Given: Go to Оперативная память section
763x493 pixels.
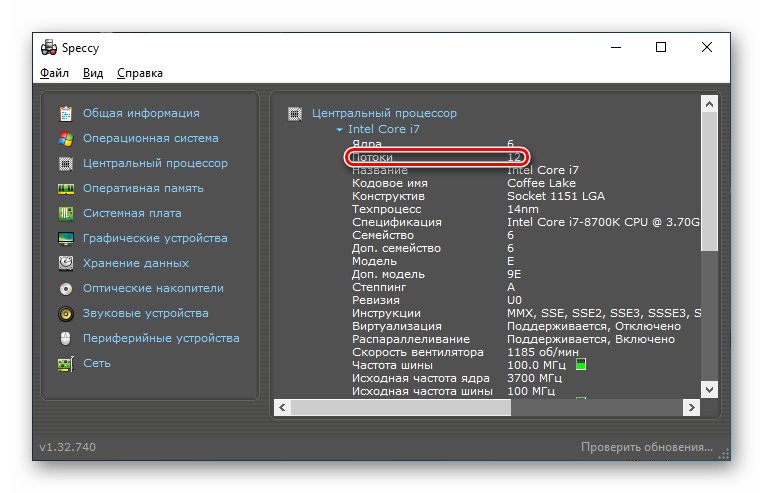Looking at the screenshot, I should tap(143, 188).
